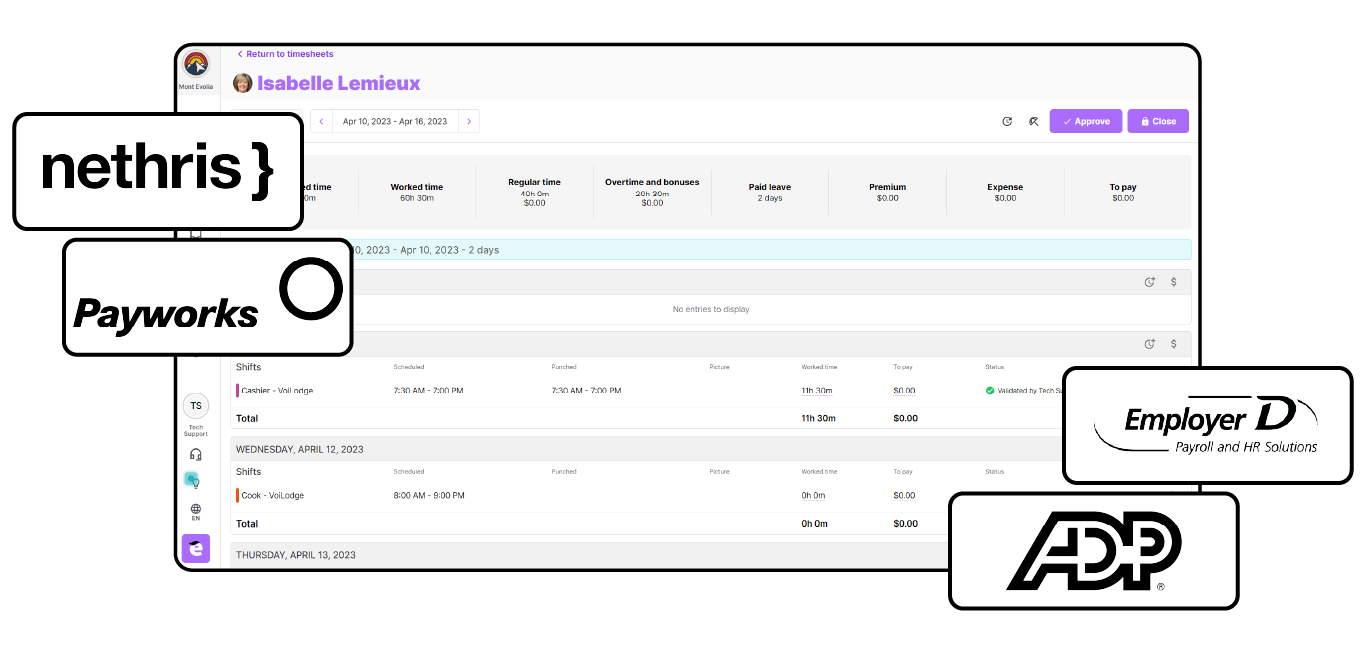The height and width of the screenshot is (656, 1366).
Task: Open the Apr 10 - Apr 16 date range picker
Action: pyautogui.click(x=395, y=121)
